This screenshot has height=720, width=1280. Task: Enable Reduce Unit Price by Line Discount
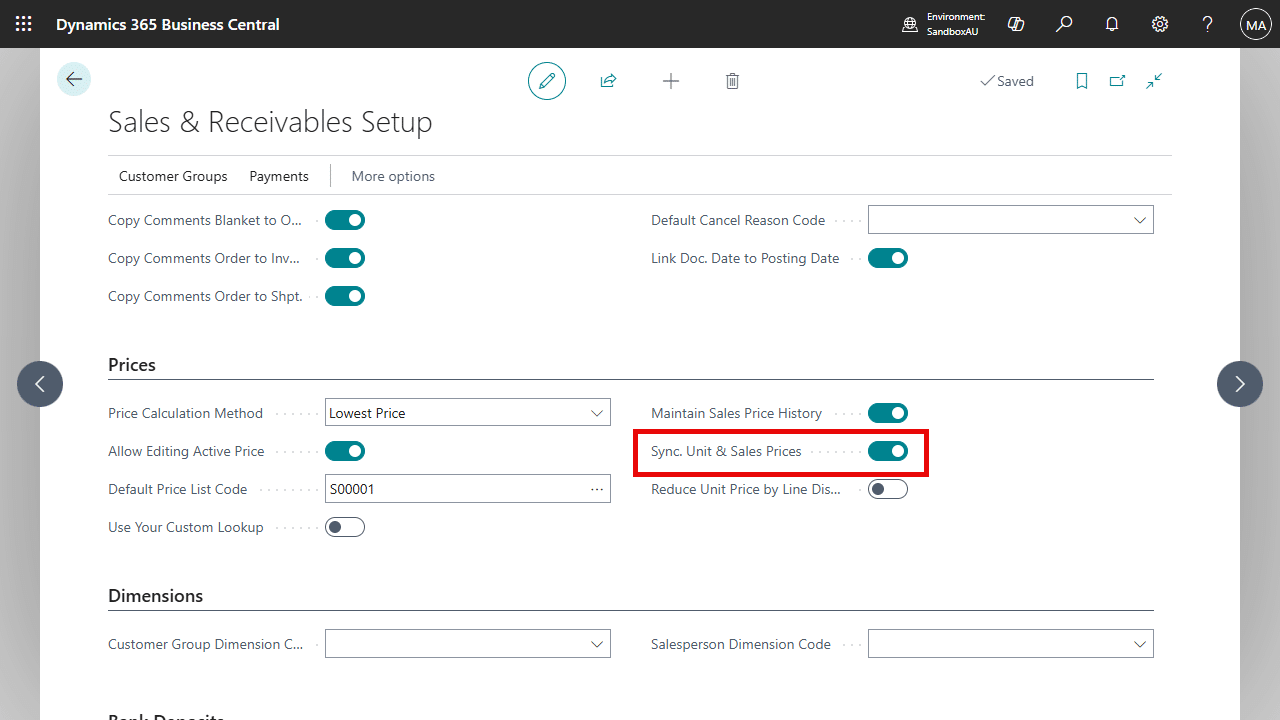point(888,489)
